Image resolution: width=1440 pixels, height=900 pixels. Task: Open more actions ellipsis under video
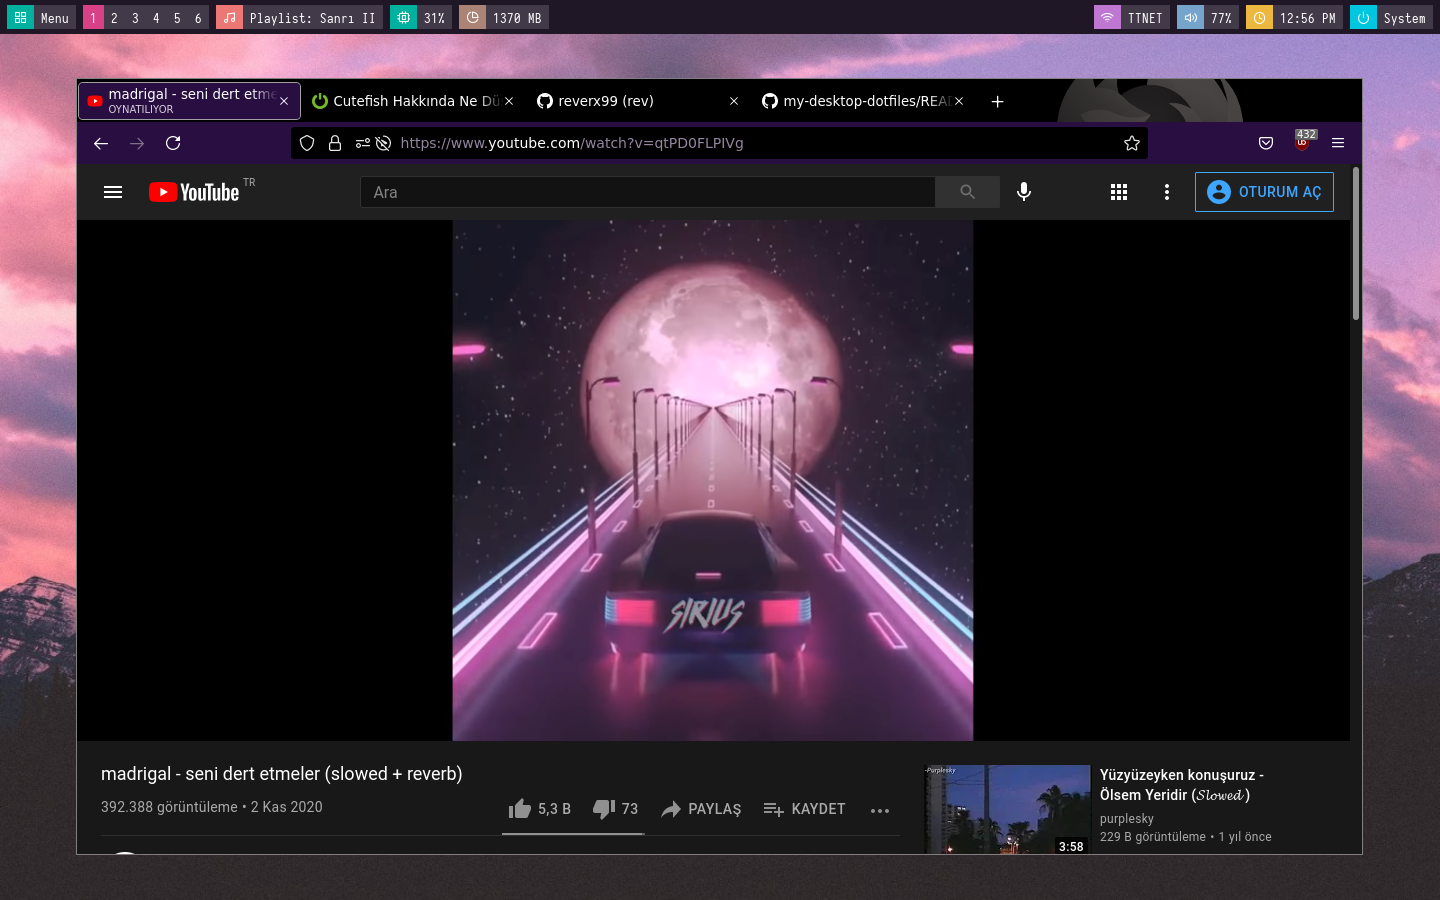tap(880, 811)
